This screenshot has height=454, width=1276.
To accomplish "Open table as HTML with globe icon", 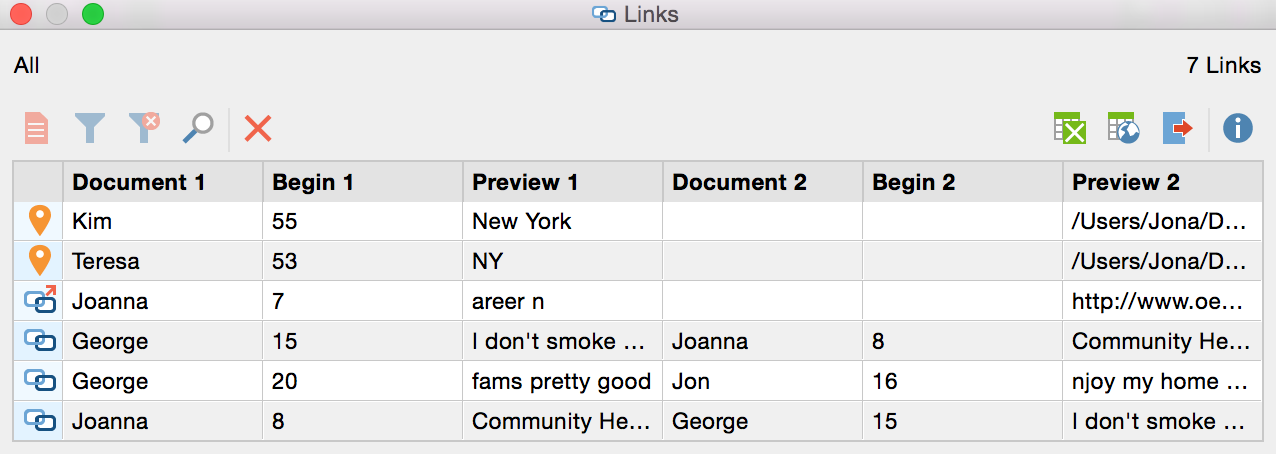I will (x=1124, y=128).
